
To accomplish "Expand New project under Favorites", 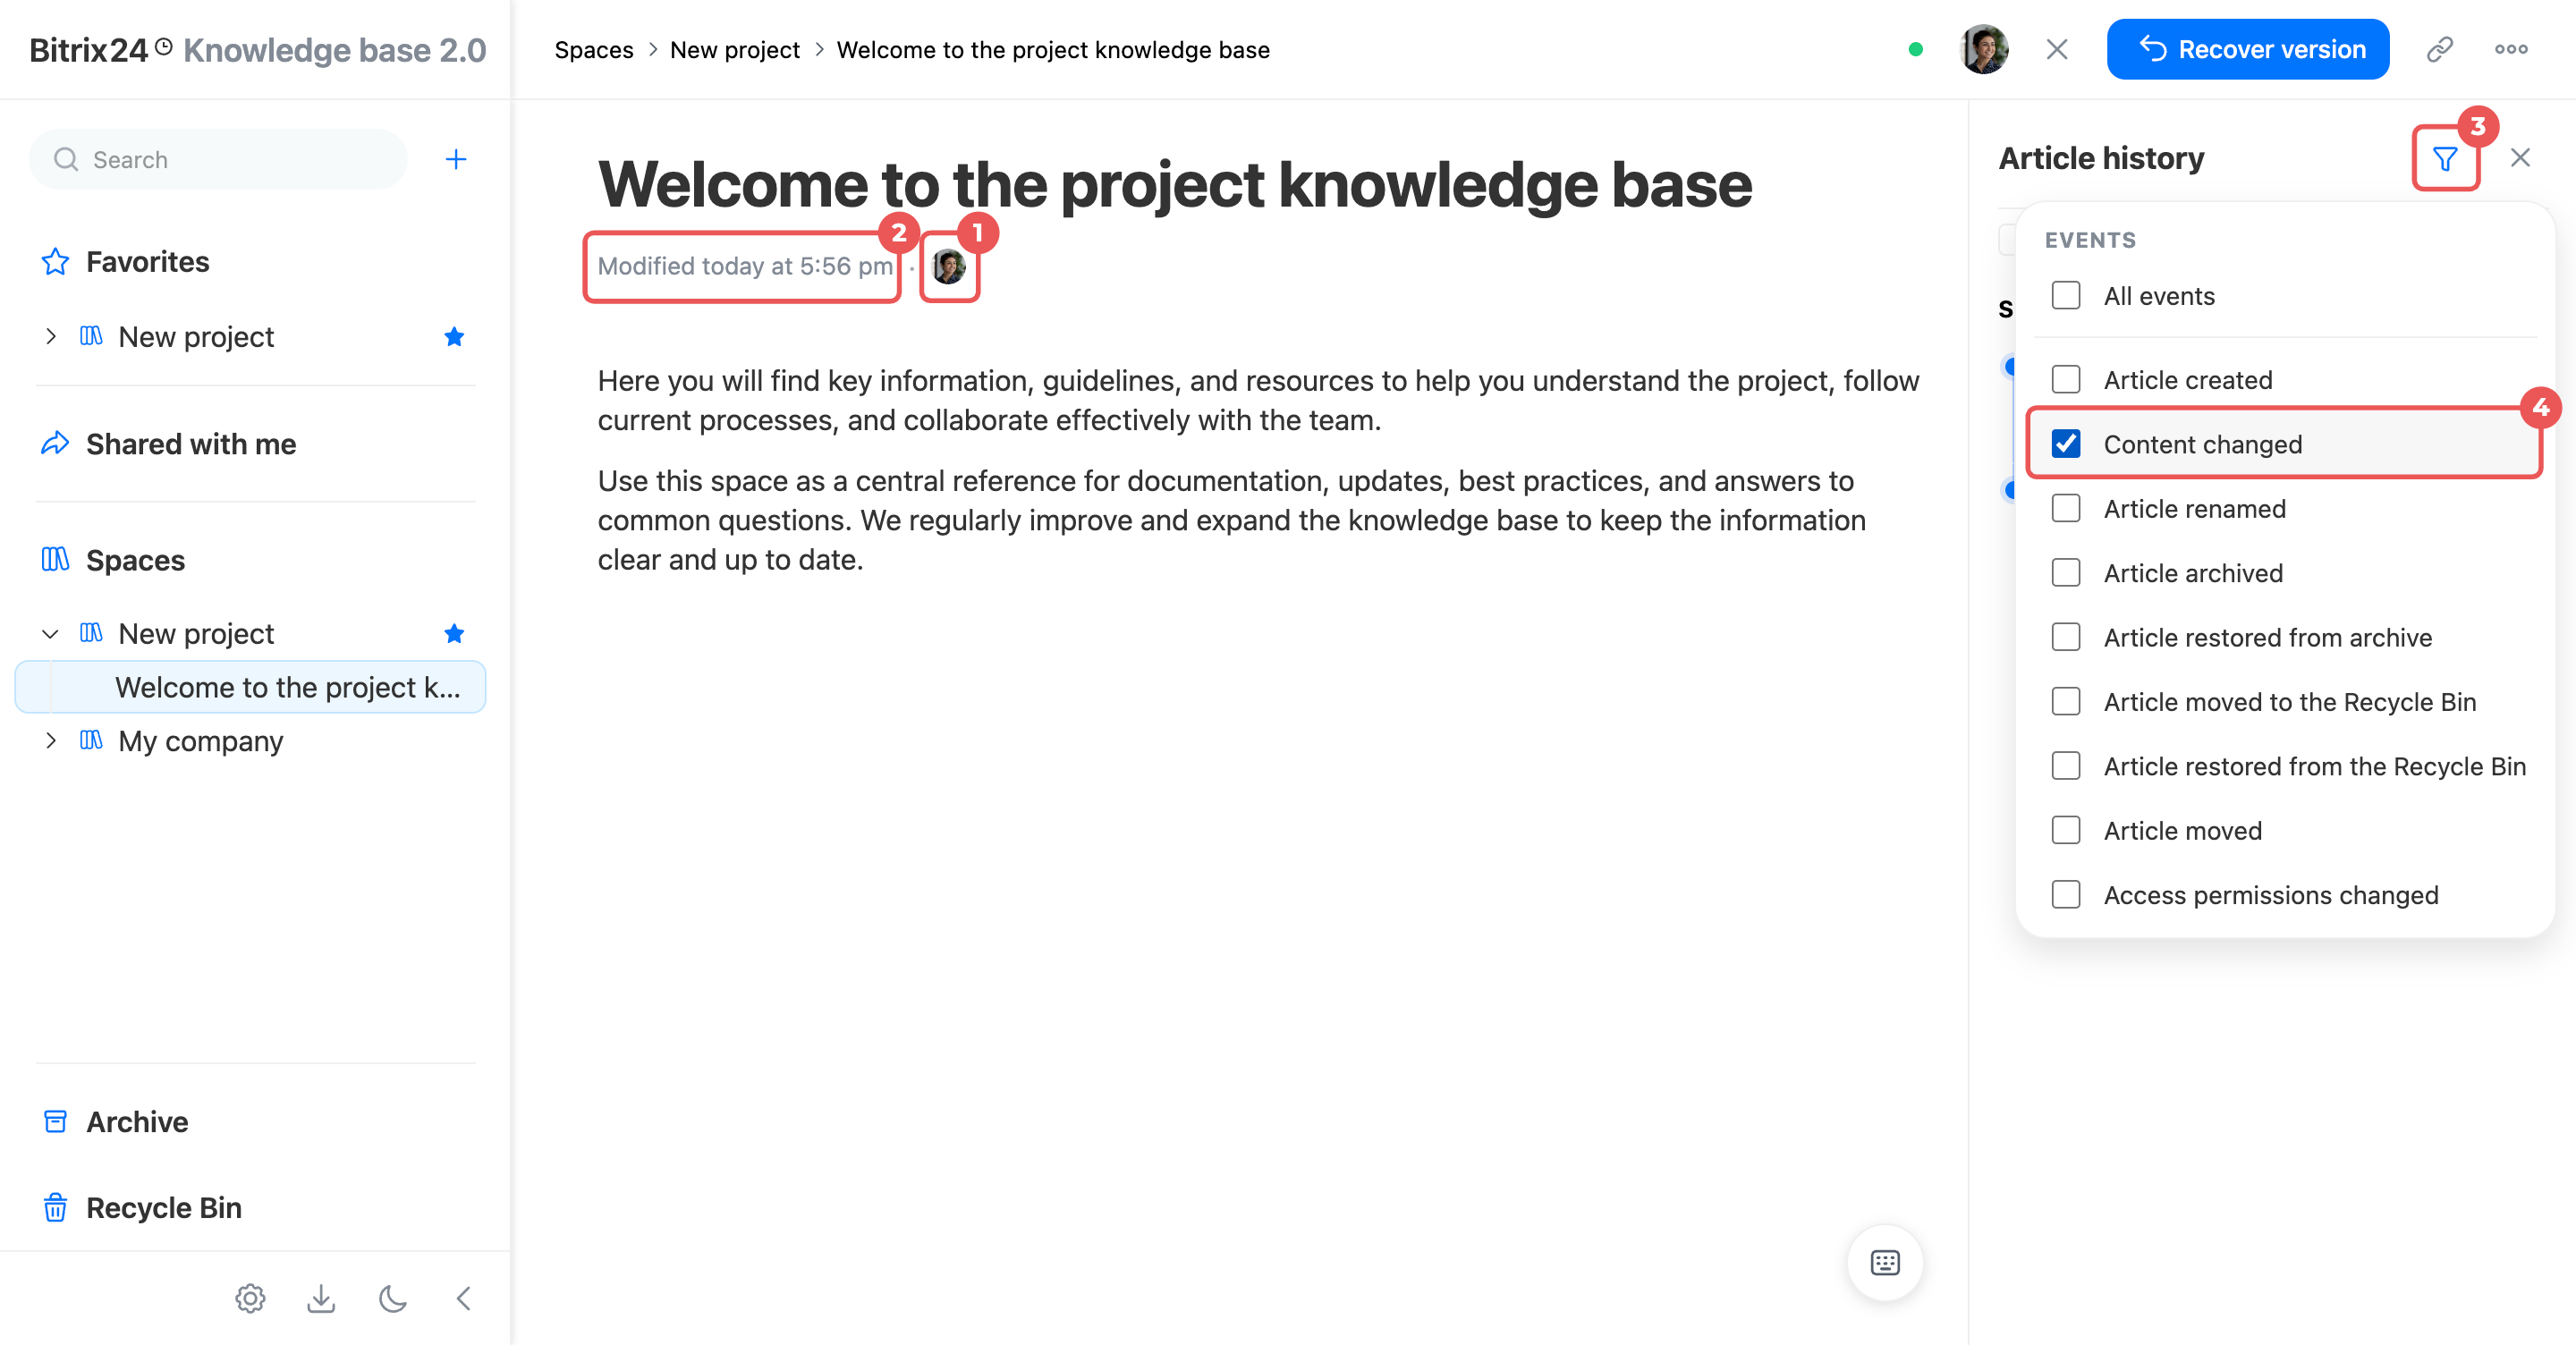I will click(51, 336).
